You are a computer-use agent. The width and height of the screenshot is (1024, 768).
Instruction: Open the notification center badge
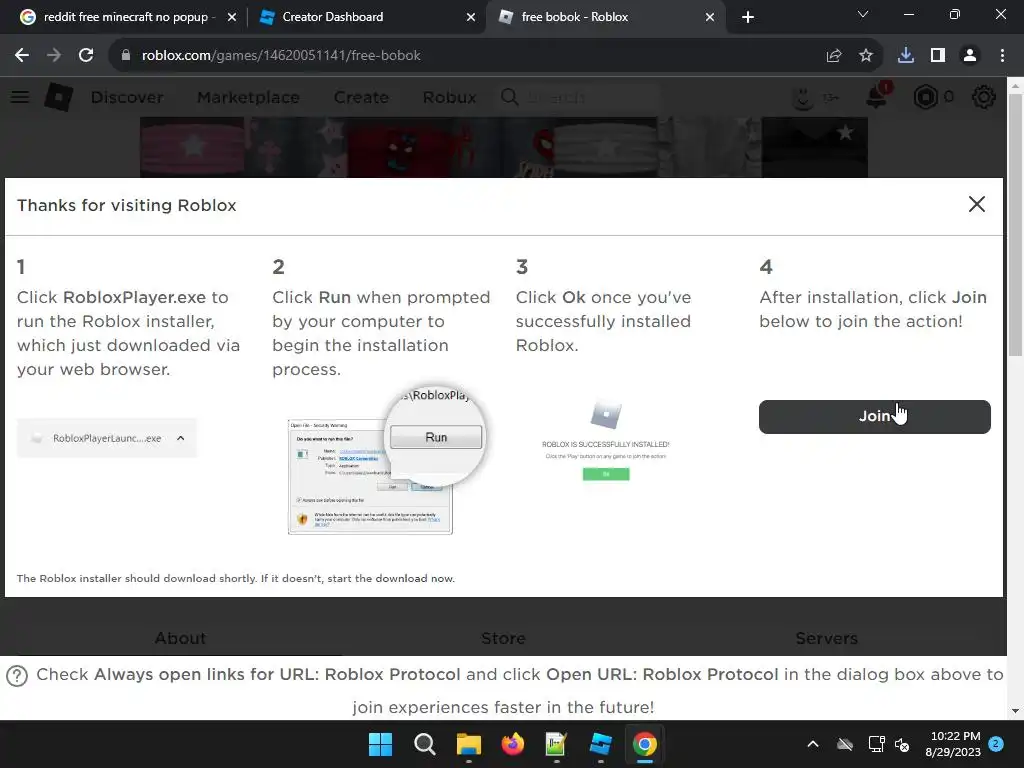click(x=996, y=744)
